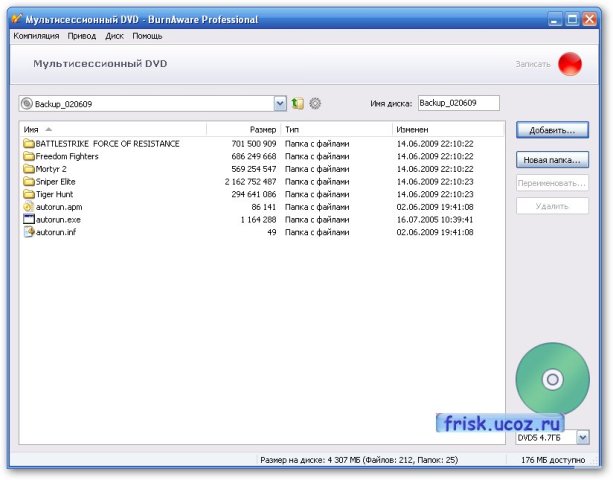613x480 pixels.
Task: Minimize the BurnAware window
Action: (x=554, y=19)
